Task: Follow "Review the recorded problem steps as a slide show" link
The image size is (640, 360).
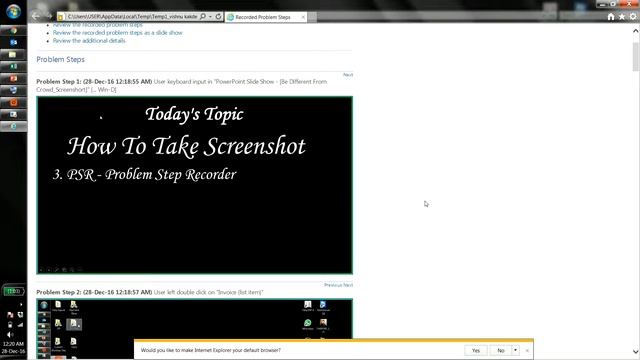Action: tap(118, 33)
